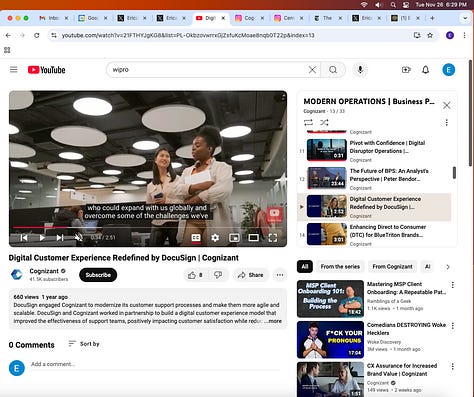The image size is (474, 397).
Task: Open Comedians DESTROYING Woke Hecklers video title
Action: [406, 329]
